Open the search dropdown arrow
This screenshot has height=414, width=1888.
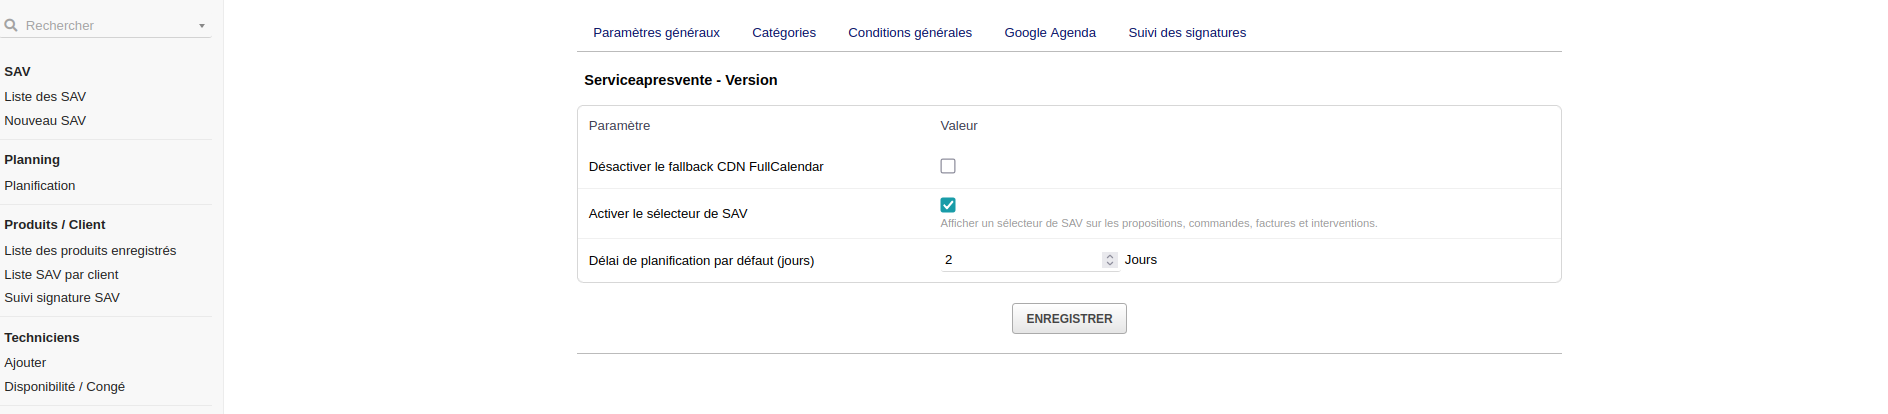pos(202,26)
